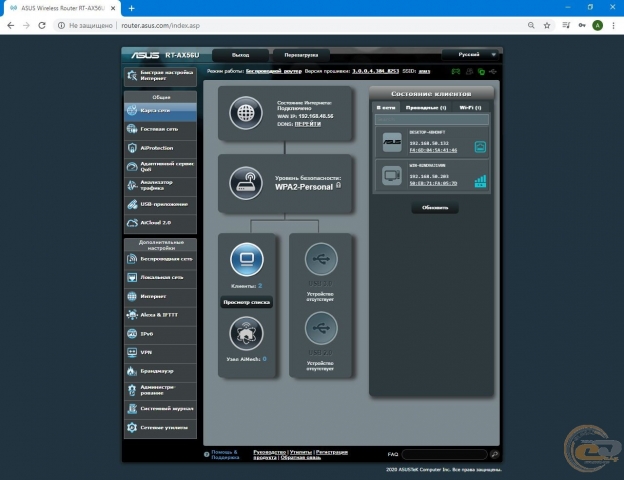Screen dimensions: 624x480
Task: Click the FAQ search input field
Action: tap(445, 455)
